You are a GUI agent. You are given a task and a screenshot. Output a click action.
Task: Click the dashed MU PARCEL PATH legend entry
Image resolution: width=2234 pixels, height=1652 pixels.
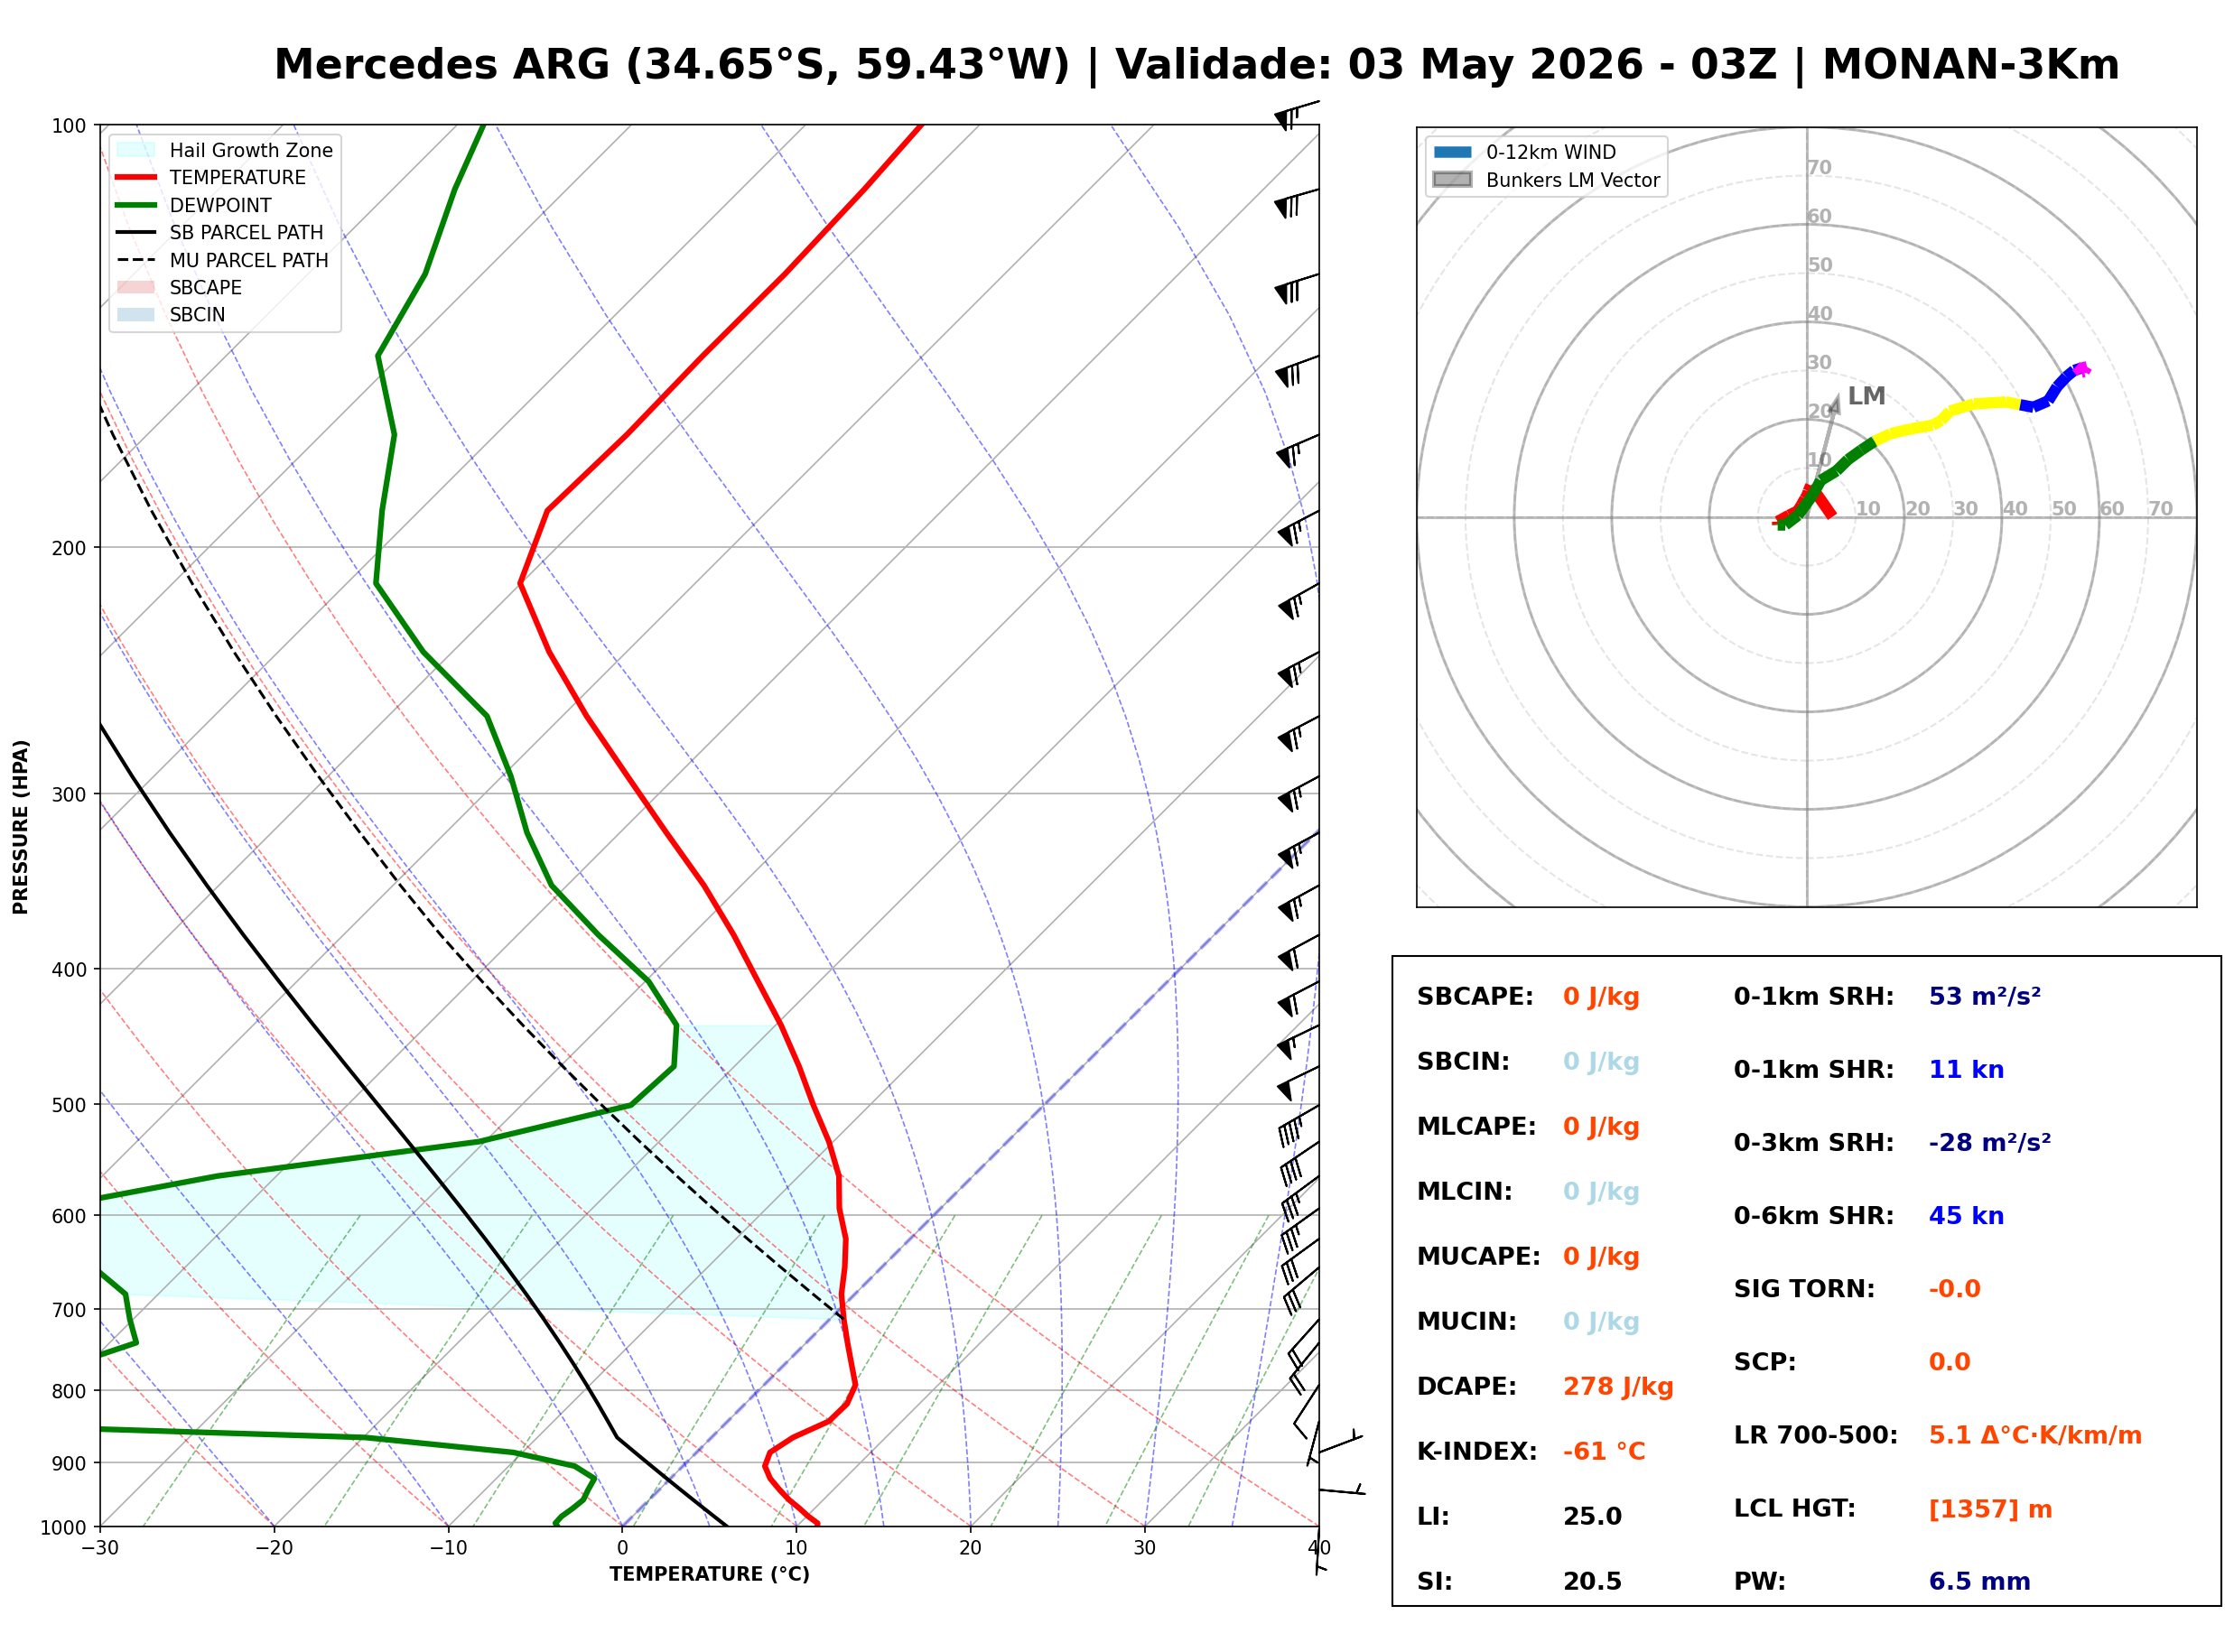click(x=222, y=260)
